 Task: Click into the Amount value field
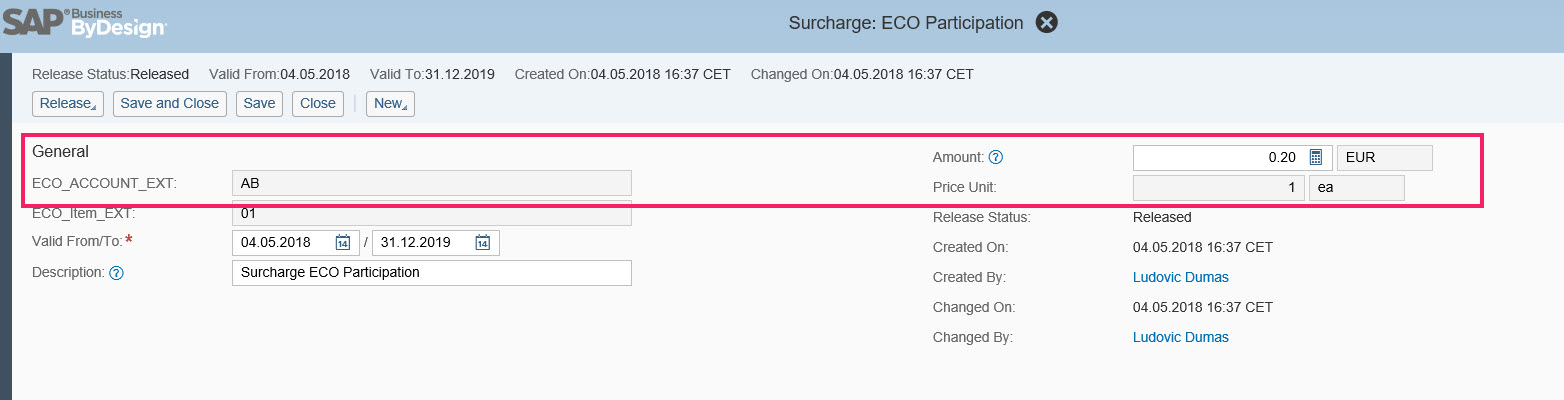pyautogui.click(x=1218, y=158)
